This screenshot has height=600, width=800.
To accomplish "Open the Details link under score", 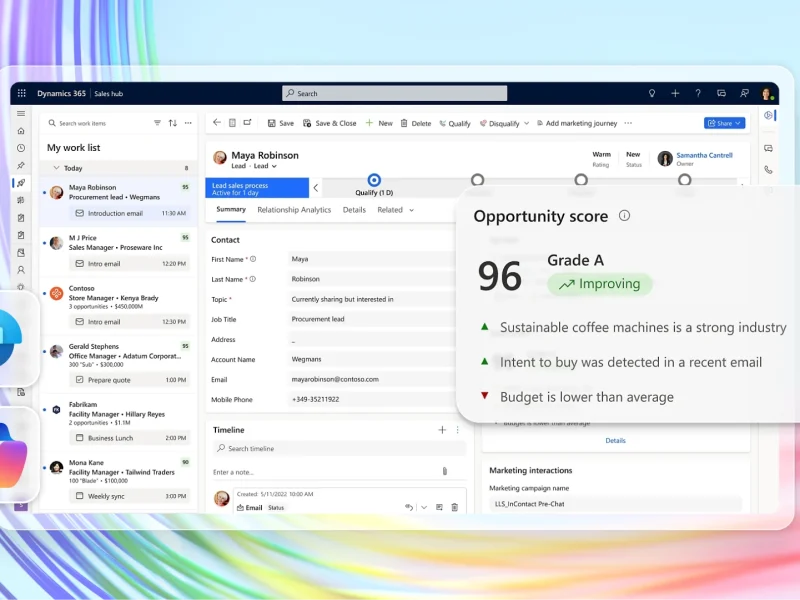I will tap(615, 440).
